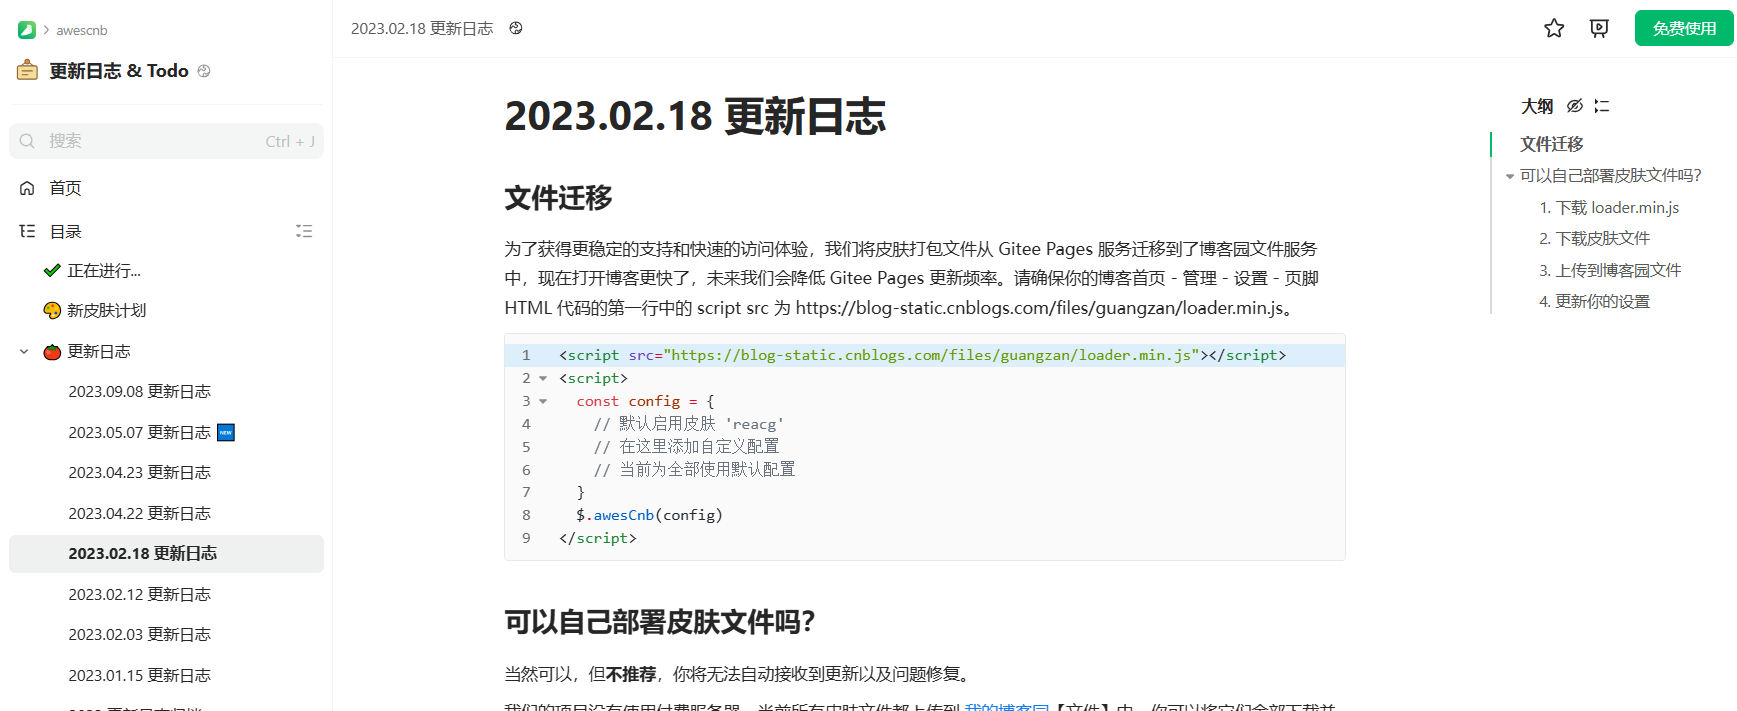Click the 可以自己部署皮肤文件吗? heading in the article
Image resolution: width=1737 pixels, height=711 pixels.
(x=660, y=622)
